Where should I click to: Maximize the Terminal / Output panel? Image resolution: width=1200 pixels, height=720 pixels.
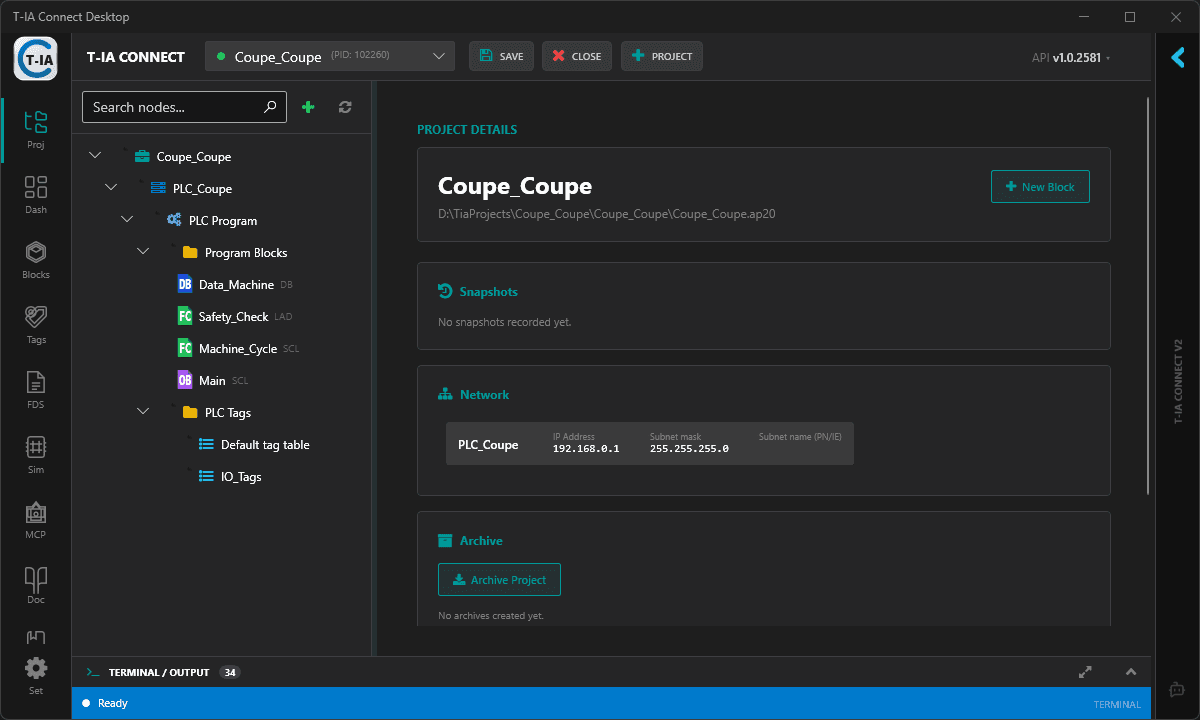click(x=1085, y=672)
